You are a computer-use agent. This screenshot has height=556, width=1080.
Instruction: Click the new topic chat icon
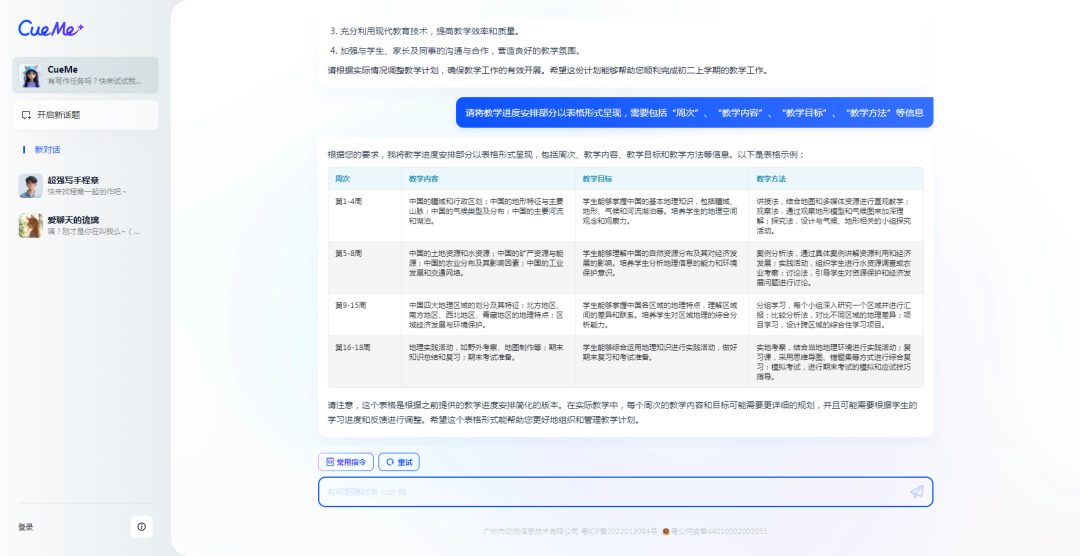pos(27,115)
